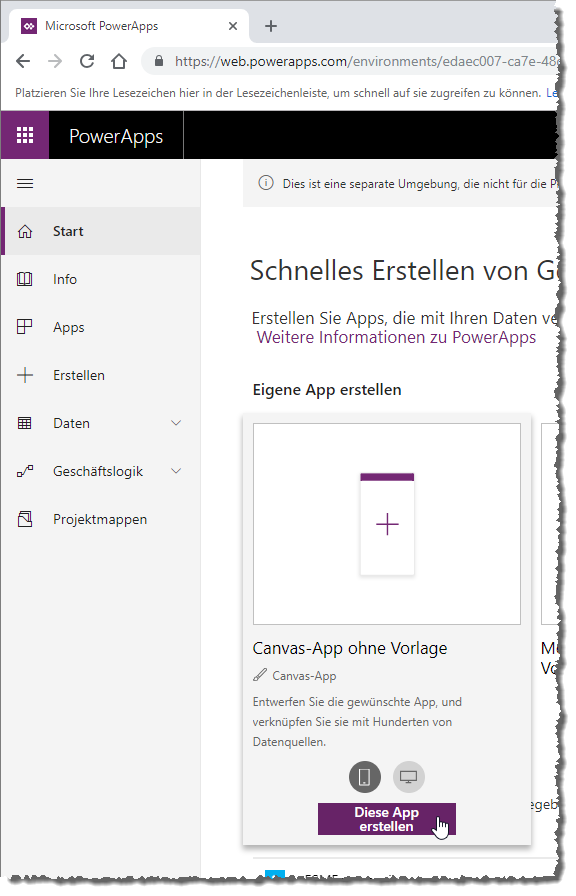Click the Canvas-App label text
576x896 pixels.
[x=304, y=675]
